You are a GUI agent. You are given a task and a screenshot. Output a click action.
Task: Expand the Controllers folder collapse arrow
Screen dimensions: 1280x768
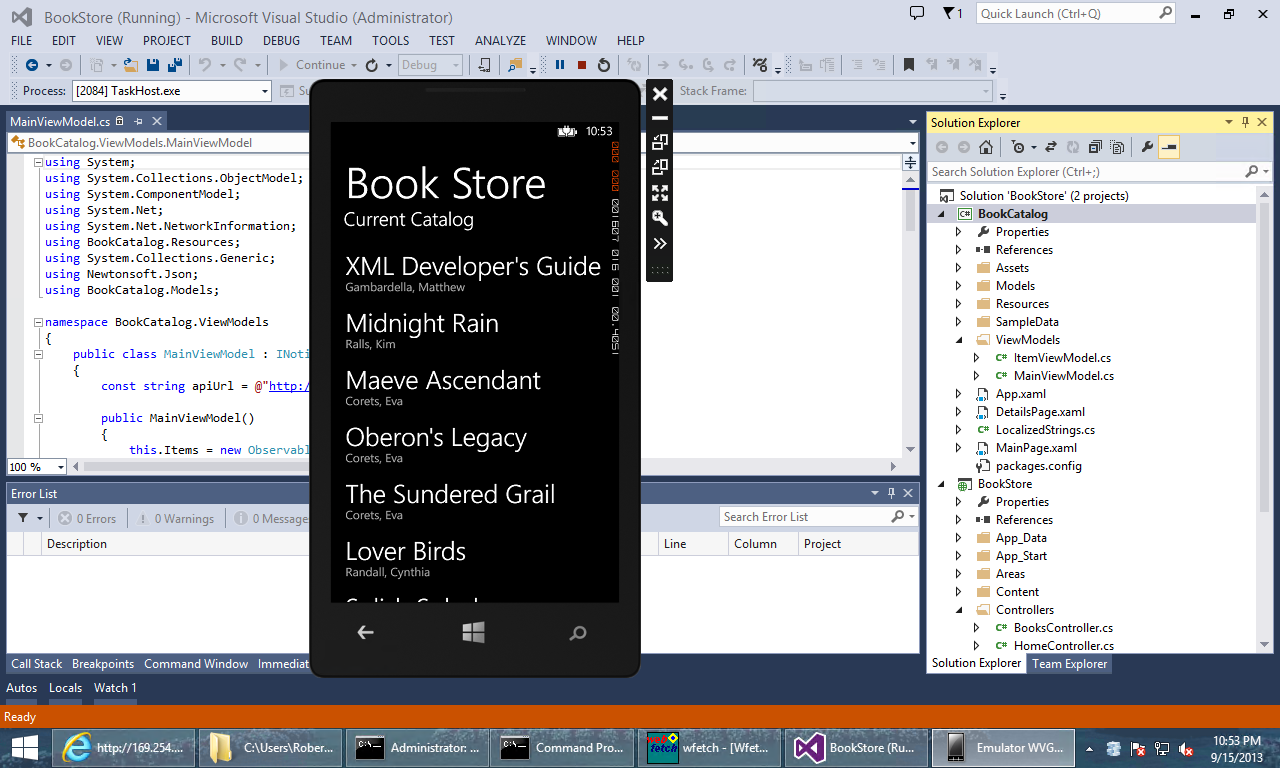tap(957, 609)
